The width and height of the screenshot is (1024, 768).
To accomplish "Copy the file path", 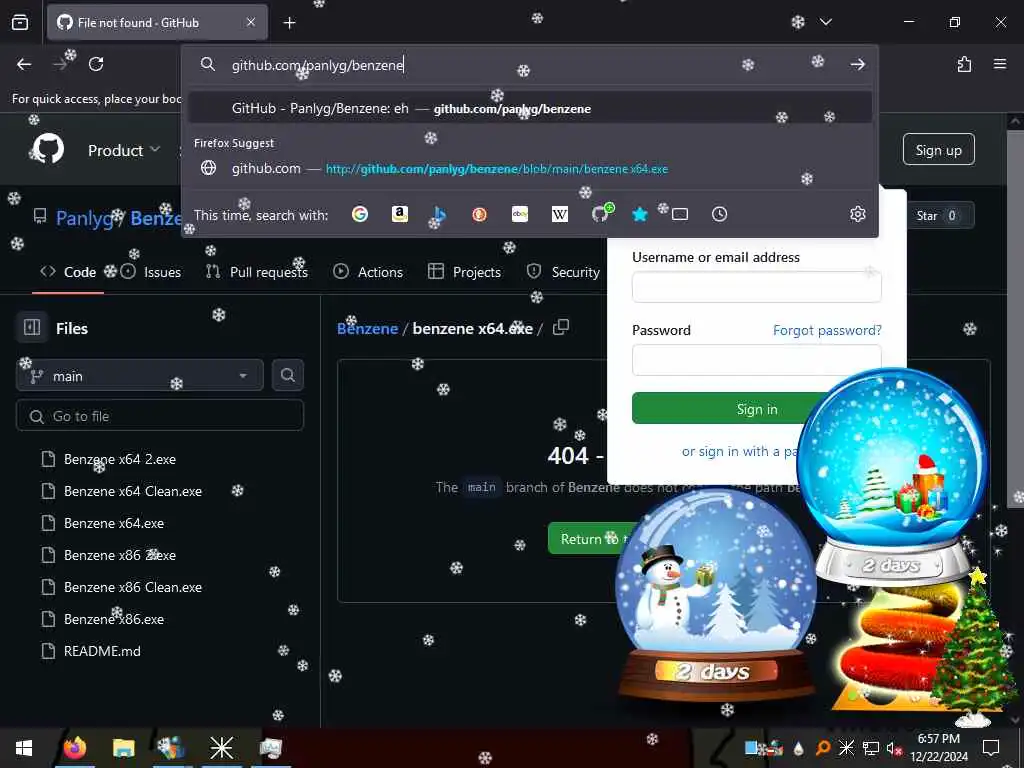I will (x=561, y=327).
